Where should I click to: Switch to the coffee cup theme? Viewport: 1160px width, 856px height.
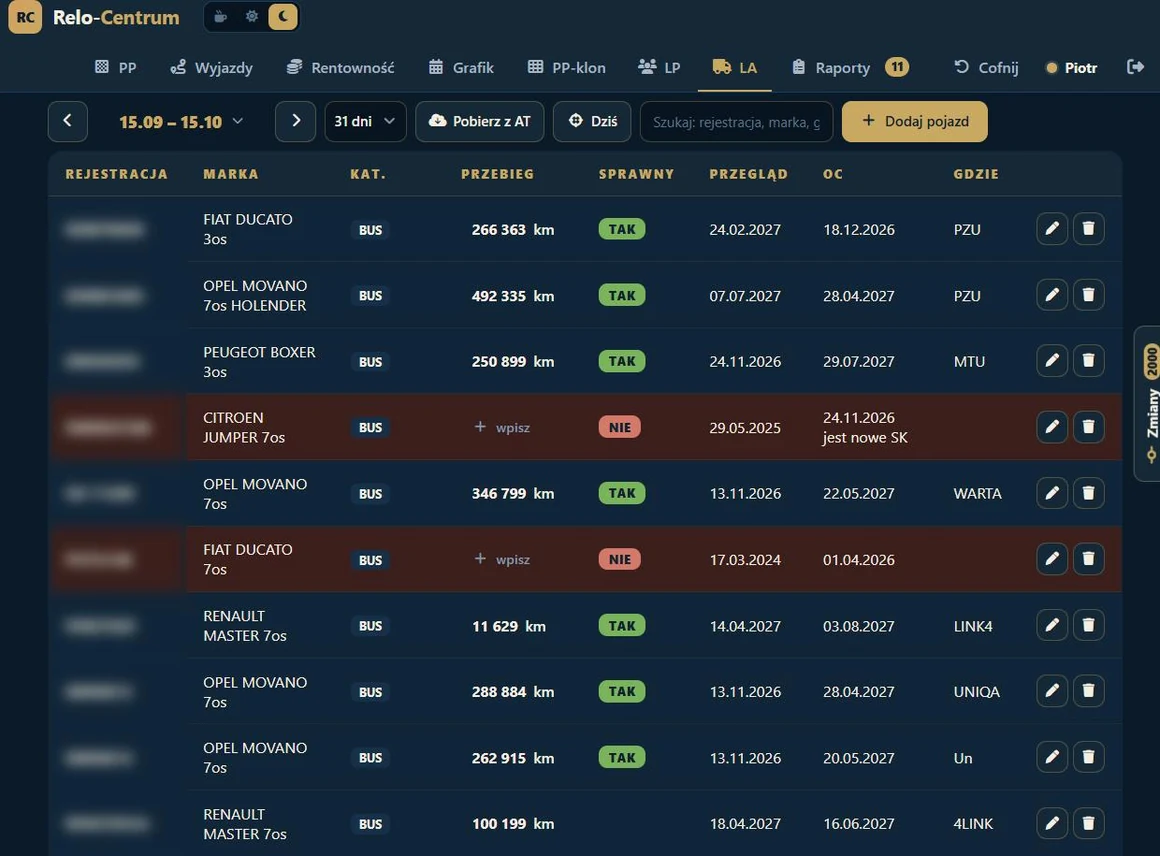220,16
